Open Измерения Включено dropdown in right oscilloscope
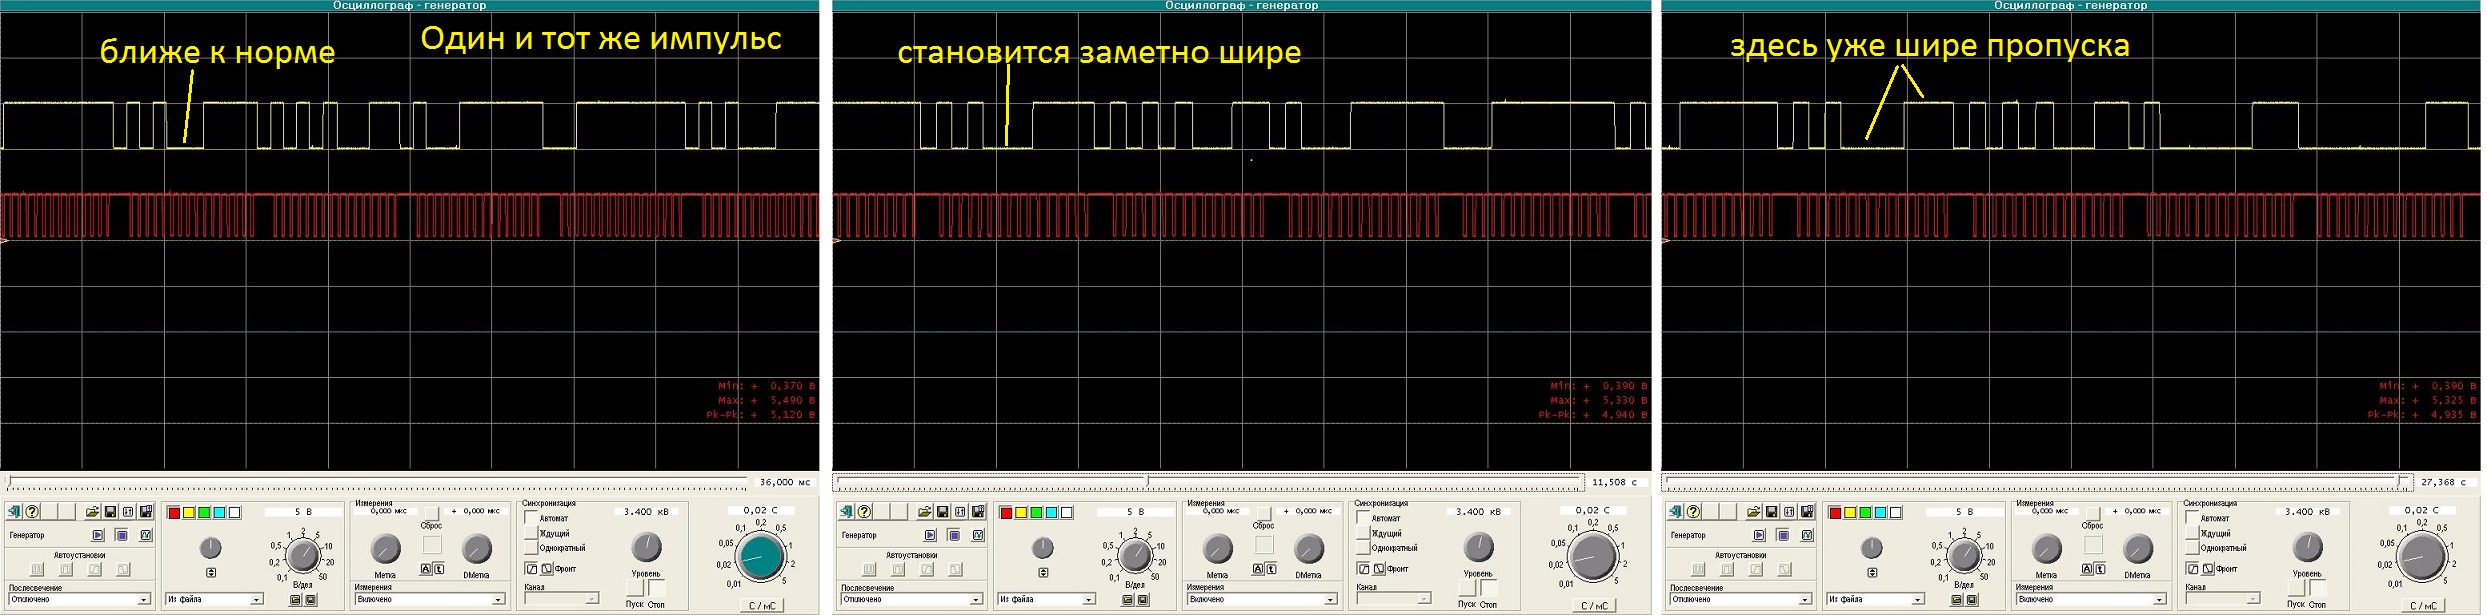 [2090, 600]
